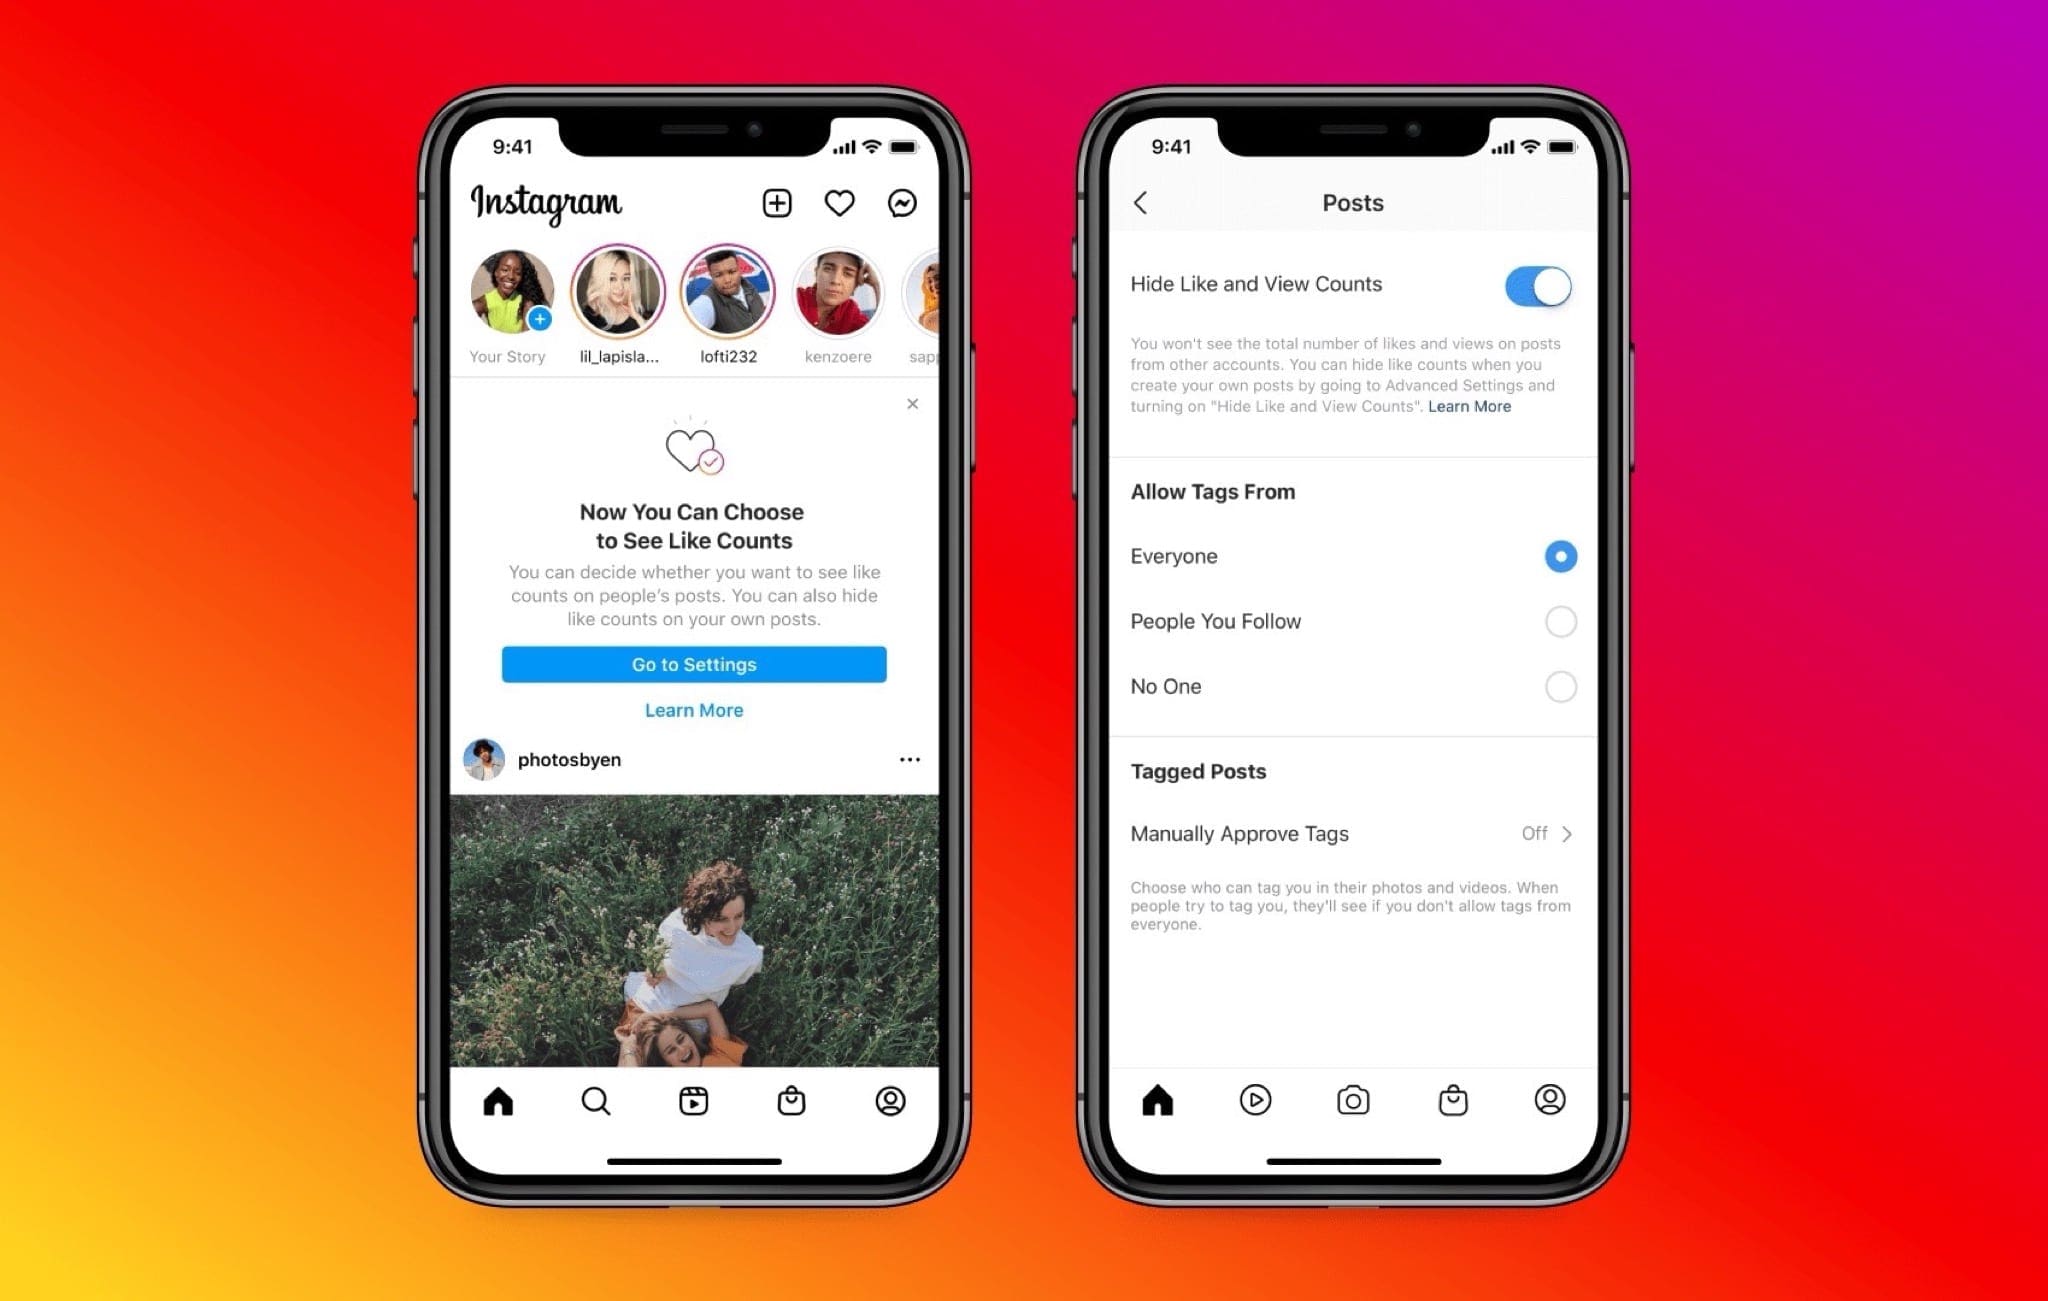Open the Posts settings back arrow

[1139, 201]
